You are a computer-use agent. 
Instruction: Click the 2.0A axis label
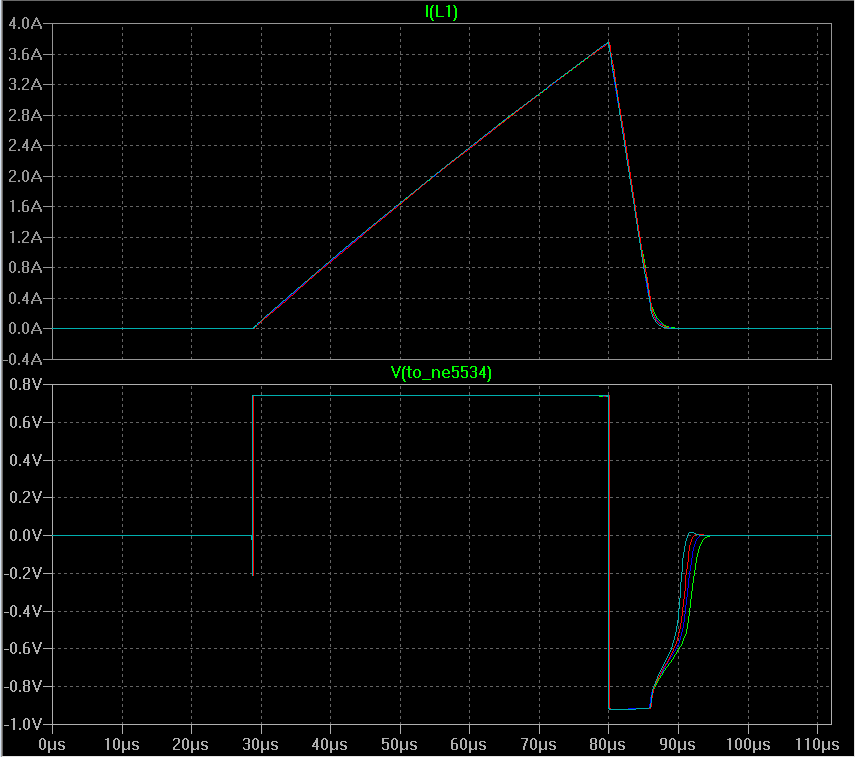25,176
